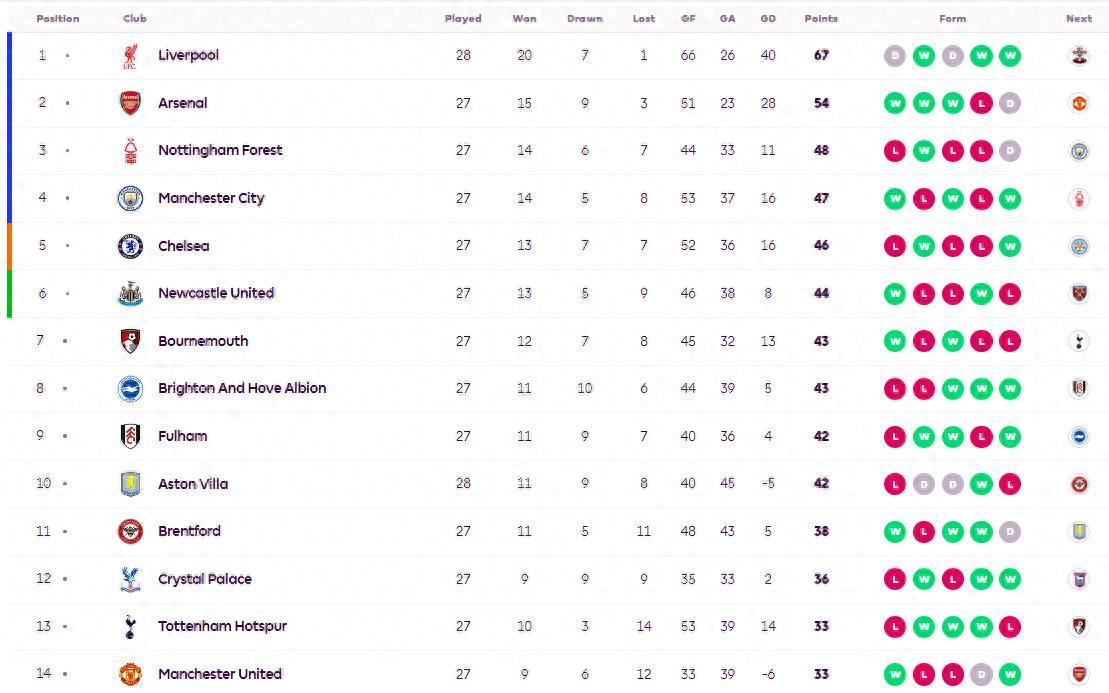Select the Brighton And Hove Albion name

242,388
